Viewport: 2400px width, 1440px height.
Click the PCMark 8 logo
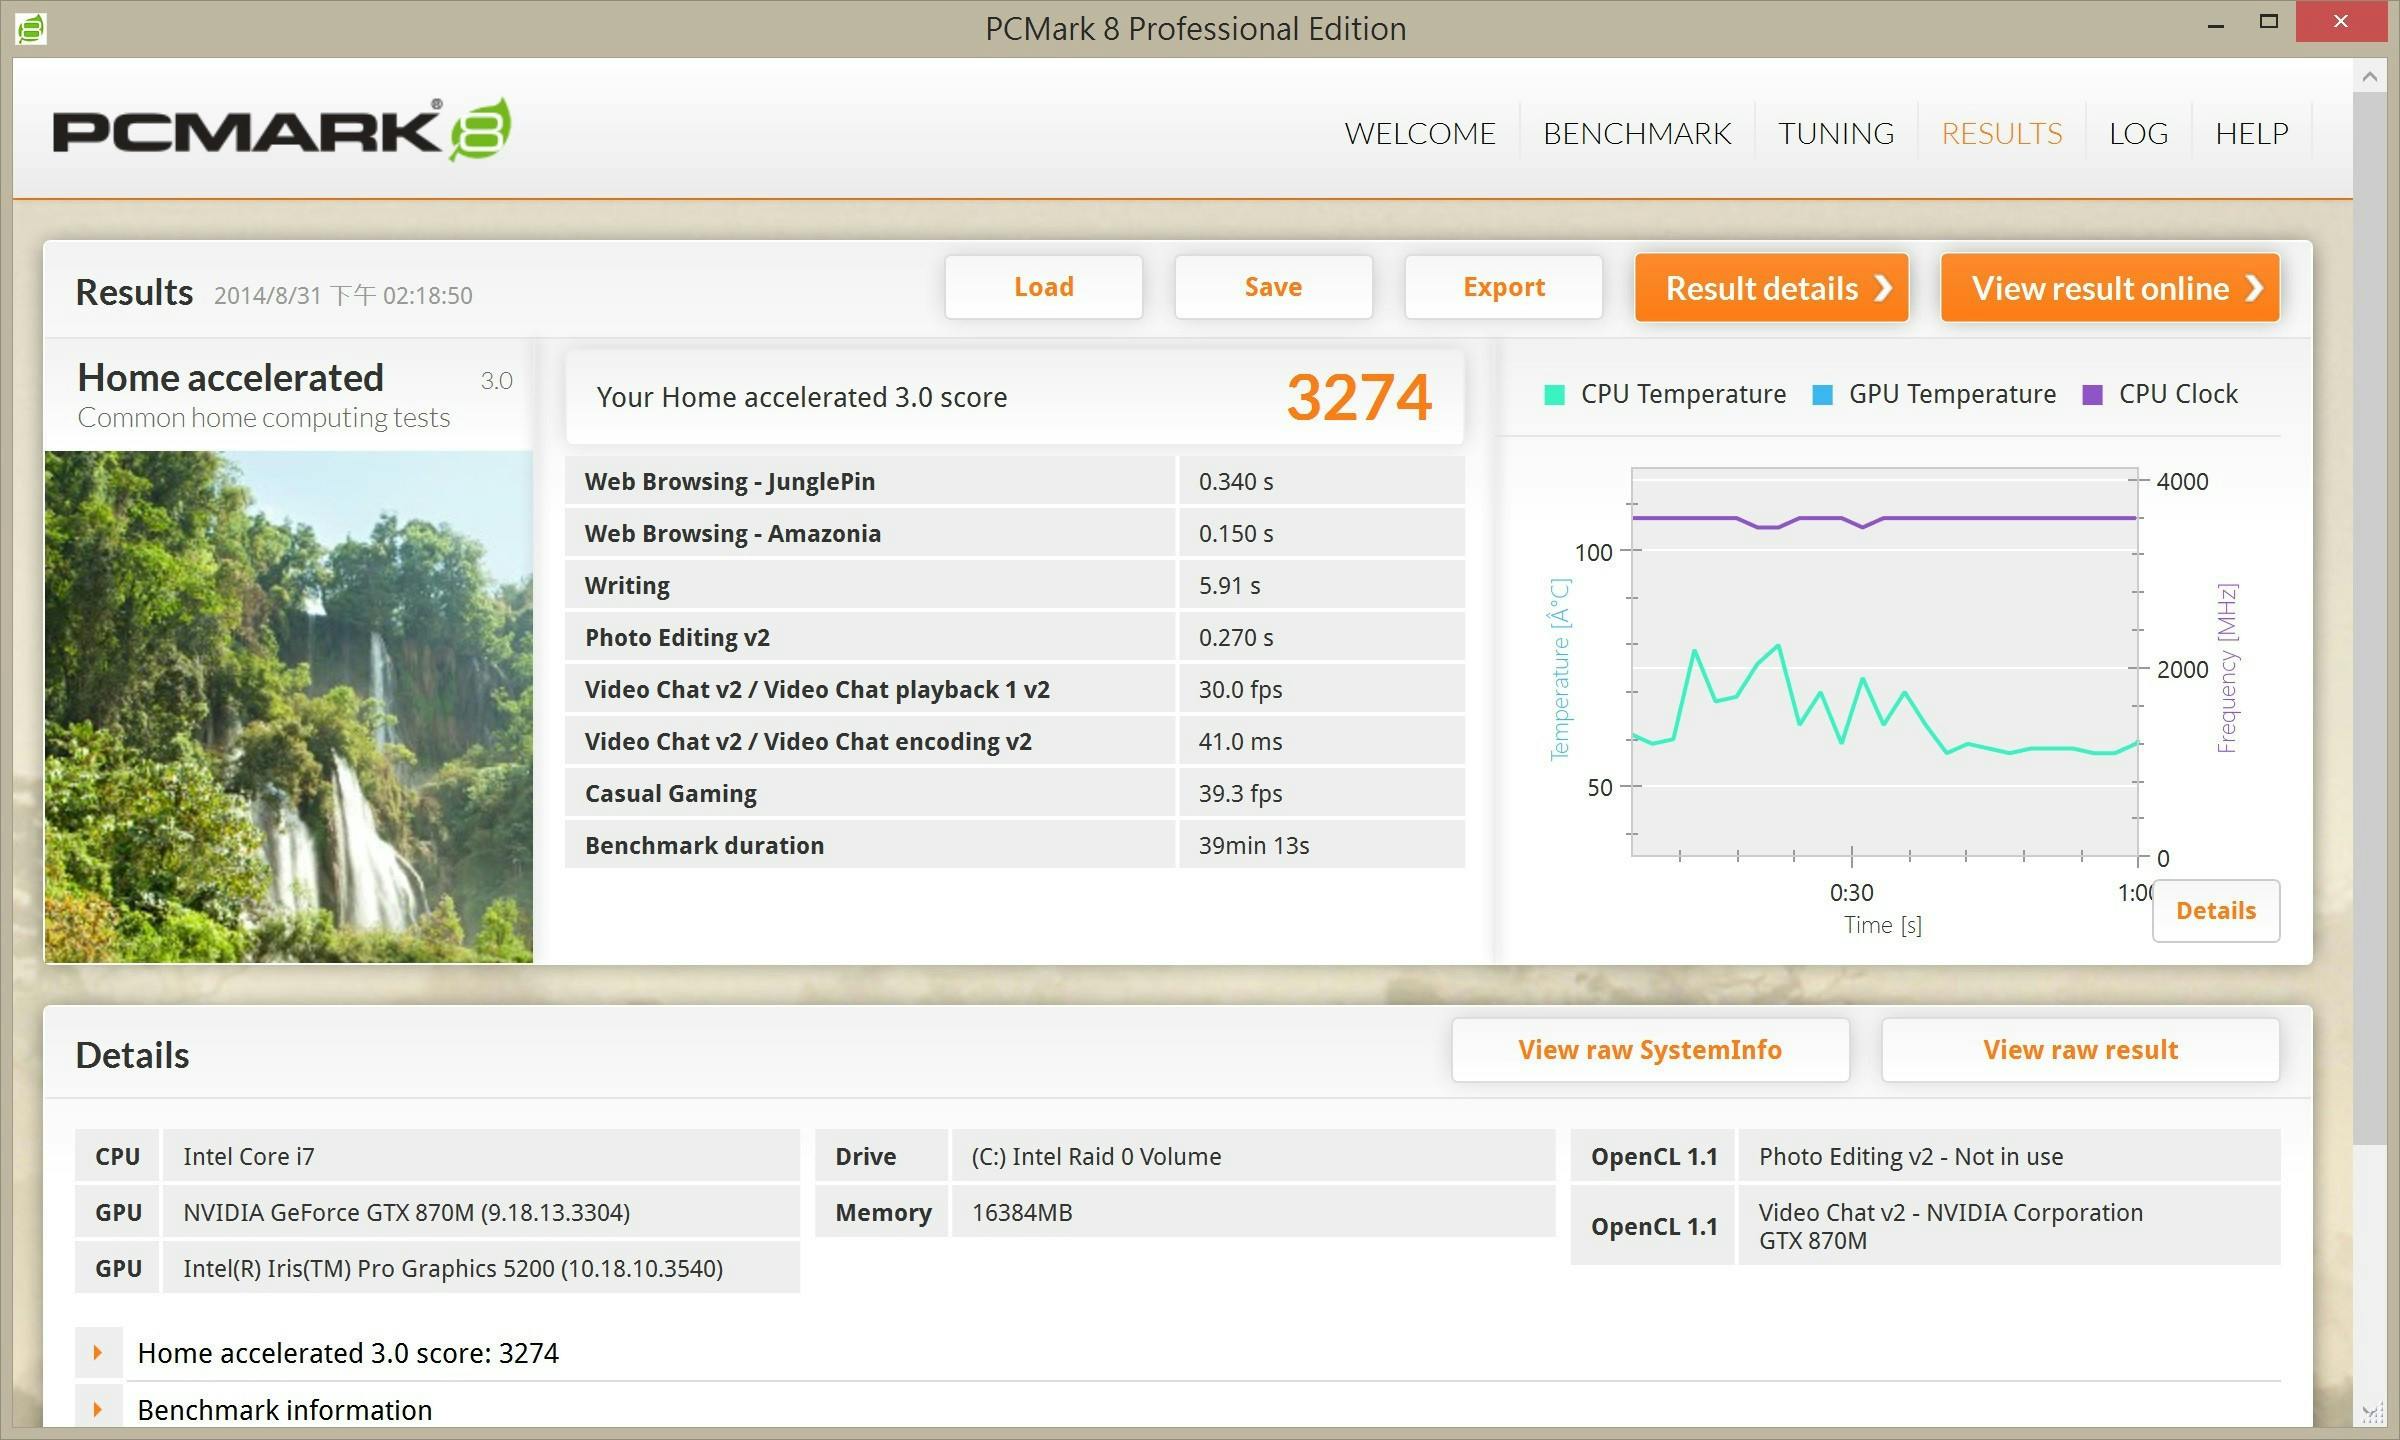282,131
